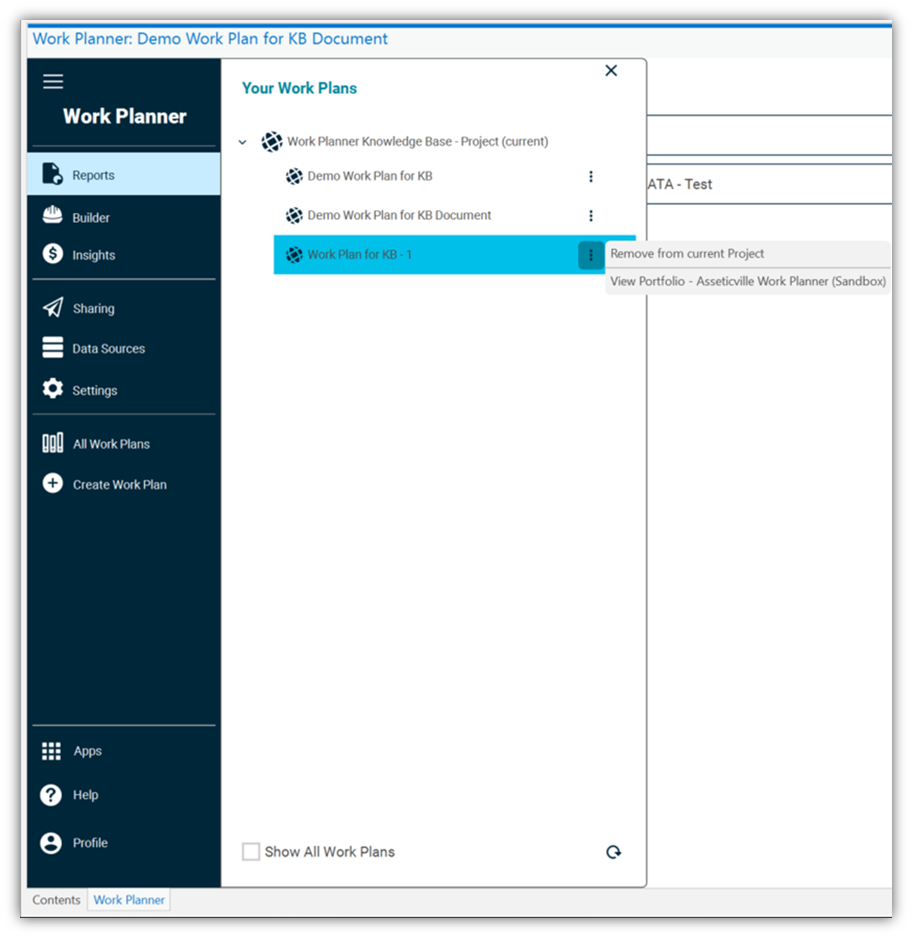
Task: Click the Settings gear icon
Action: (53, 389)
